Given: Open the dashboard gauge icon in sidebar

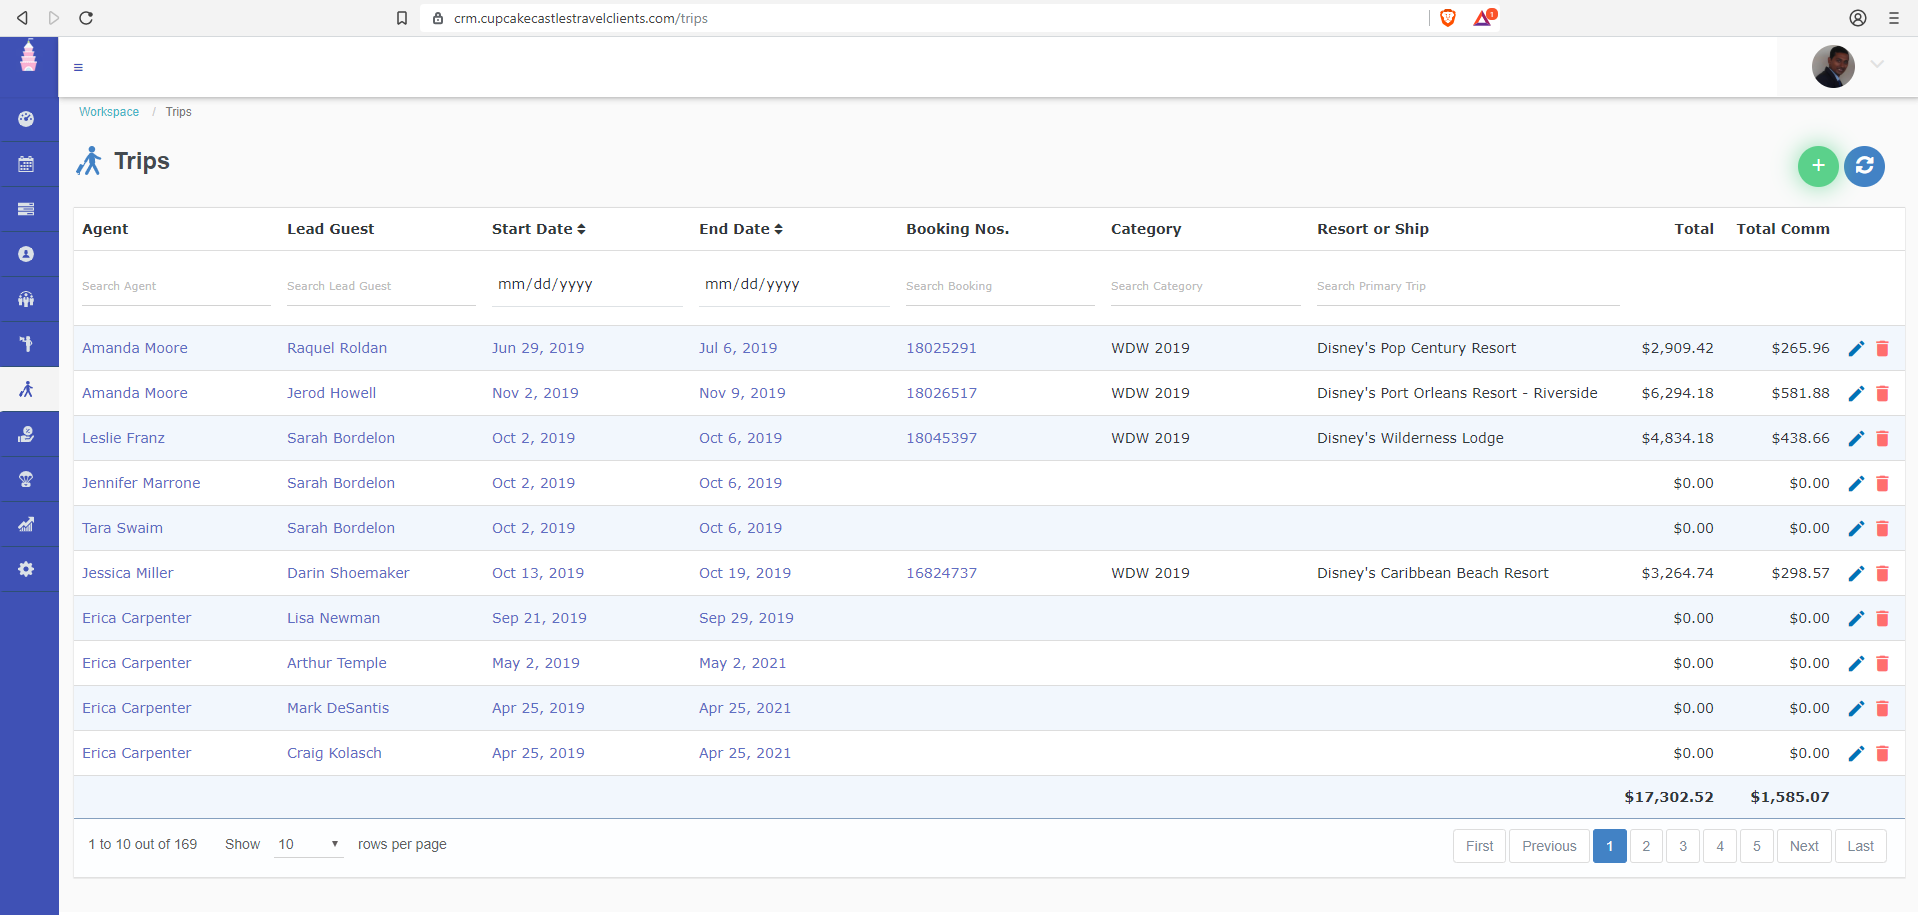Looking at the screenshot, I should coord(27,119).
